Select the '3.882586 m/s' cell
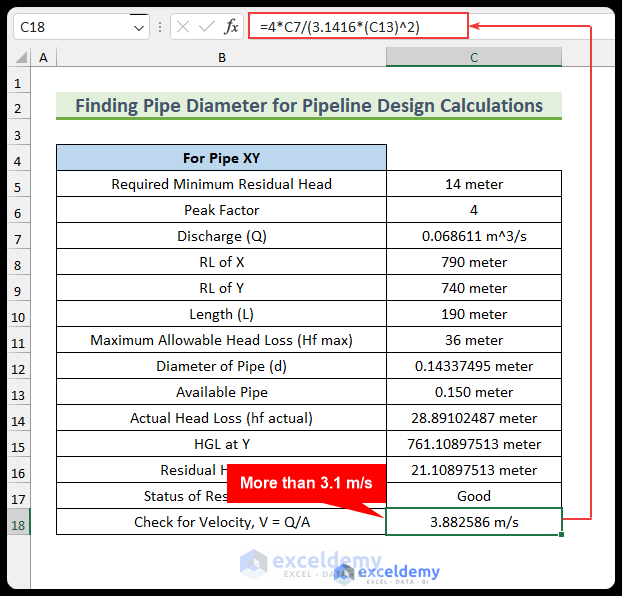The width and height of the screenshot is (622, 596). tap(474, 522)
